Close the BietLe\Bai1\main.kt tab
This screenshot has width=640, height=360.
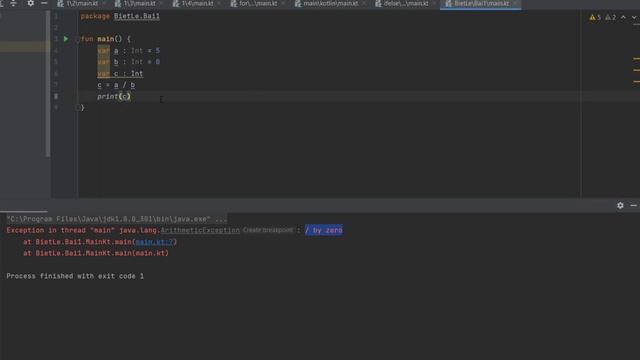coord(516,4)
